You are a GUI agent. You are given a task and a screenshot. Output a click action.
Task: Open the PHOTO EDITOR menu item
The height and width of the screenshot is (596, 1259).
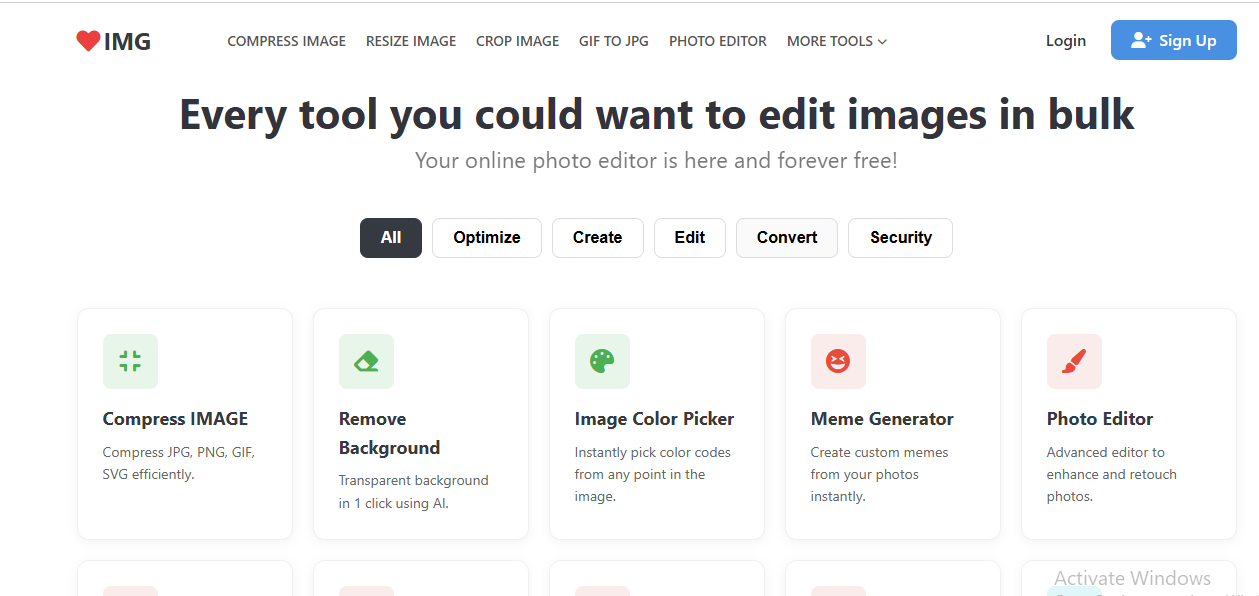717,41
